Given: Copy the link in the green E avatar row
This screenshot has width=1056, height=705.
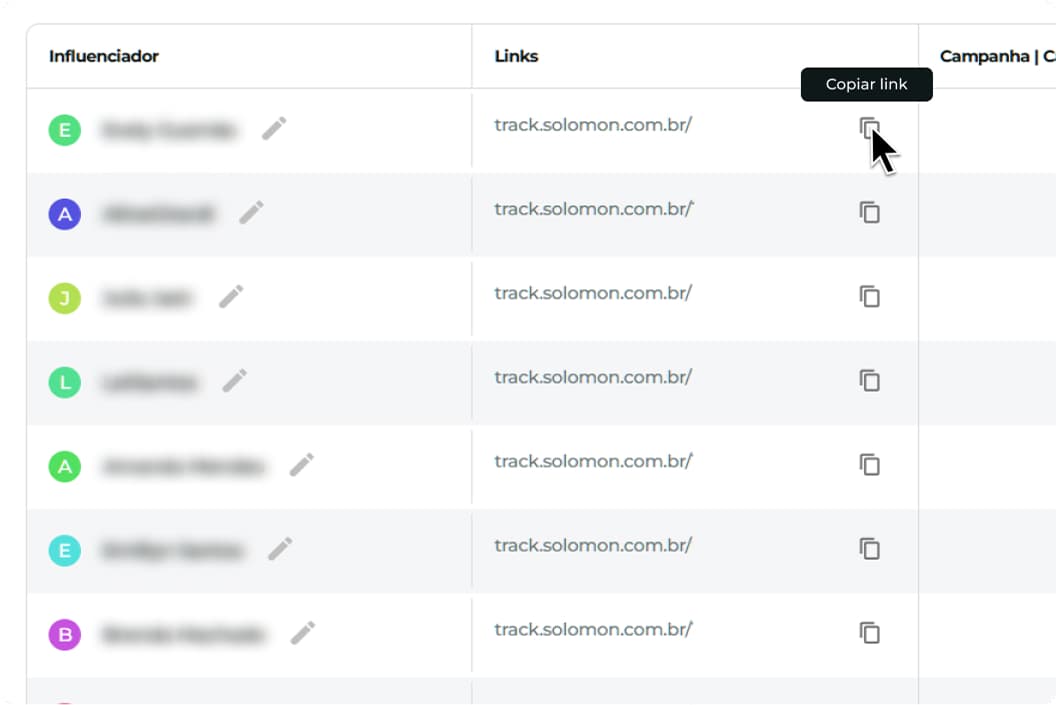Looking at the screenshot, I should click(870, 128).
